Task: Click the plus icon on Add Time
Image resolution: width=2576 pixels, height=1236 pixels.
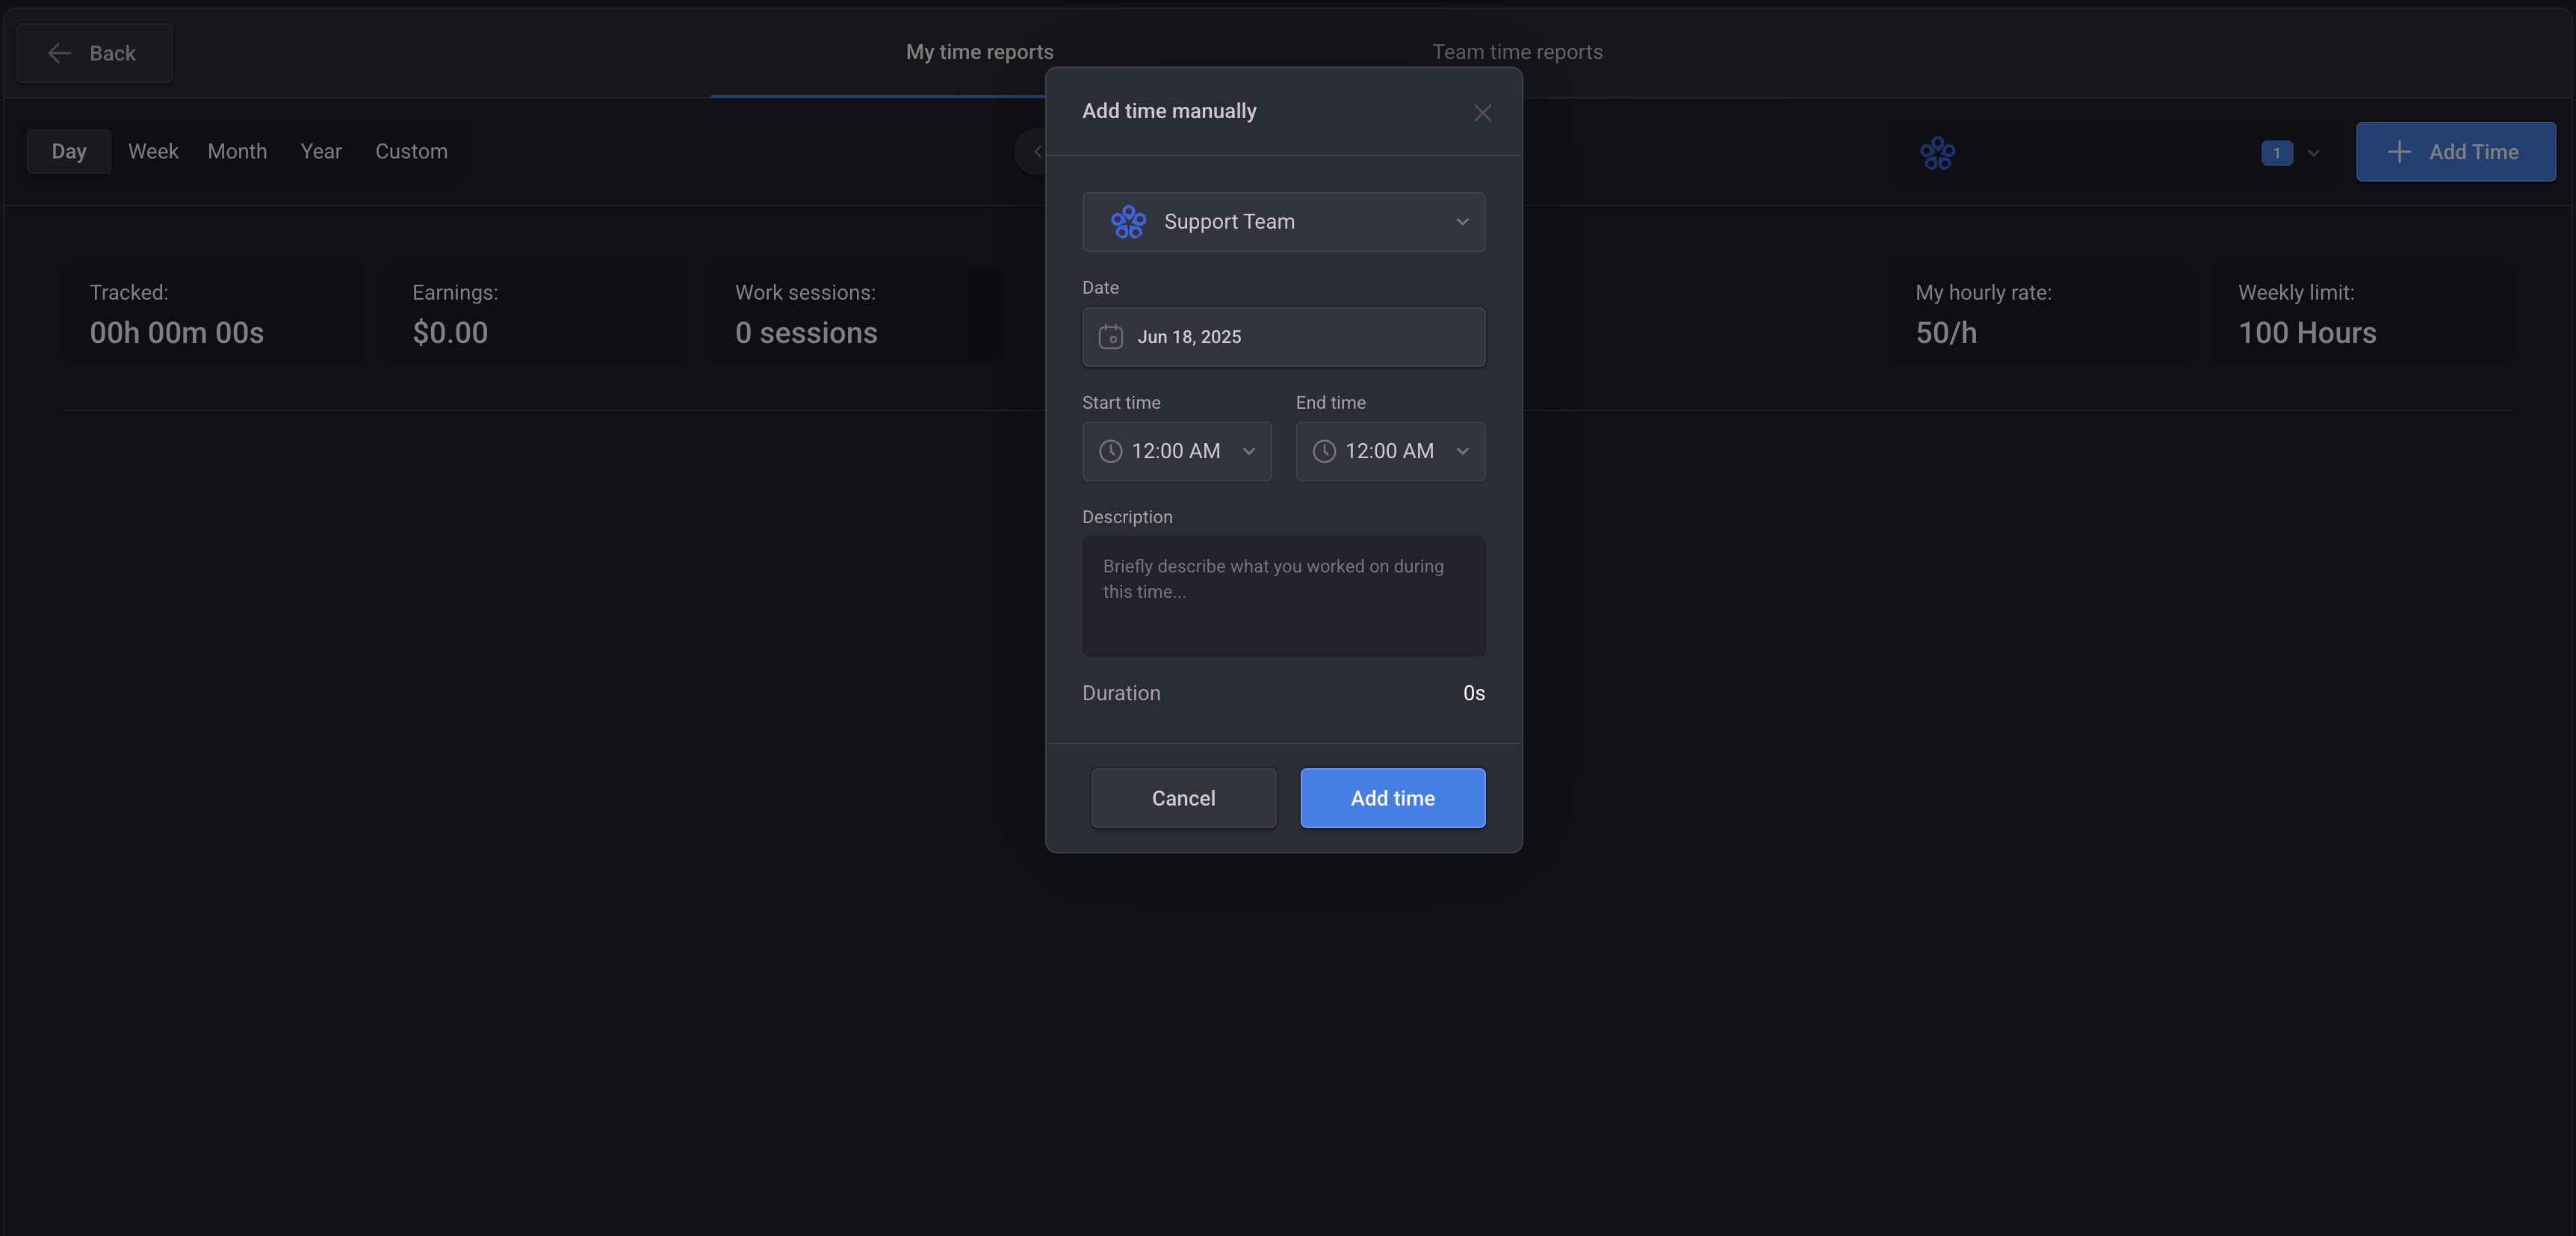Action: 2399,152
